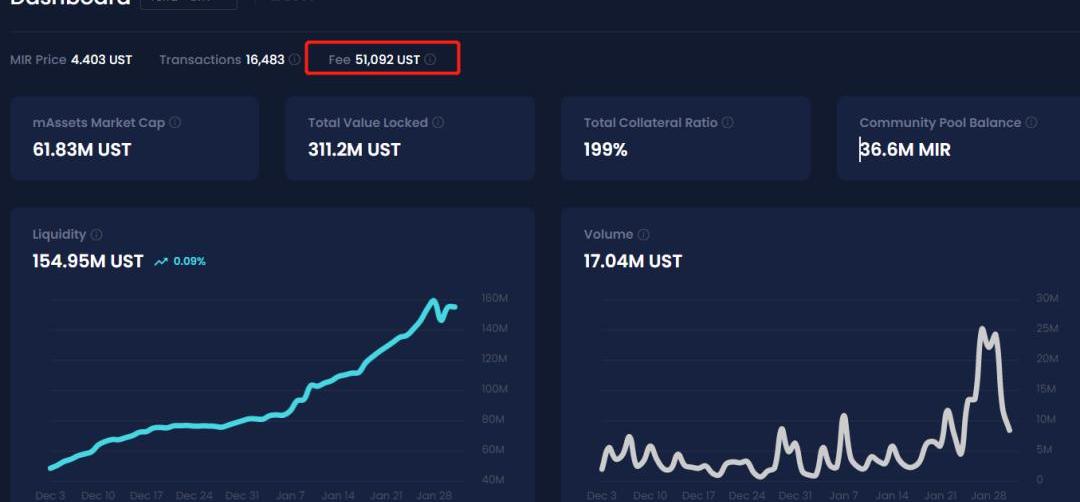Click the 154.95M UST liquidity figure
Image resolution: width=1080 pixels, height=502 pixels.
pyautogui.click(x=88, y=262)
